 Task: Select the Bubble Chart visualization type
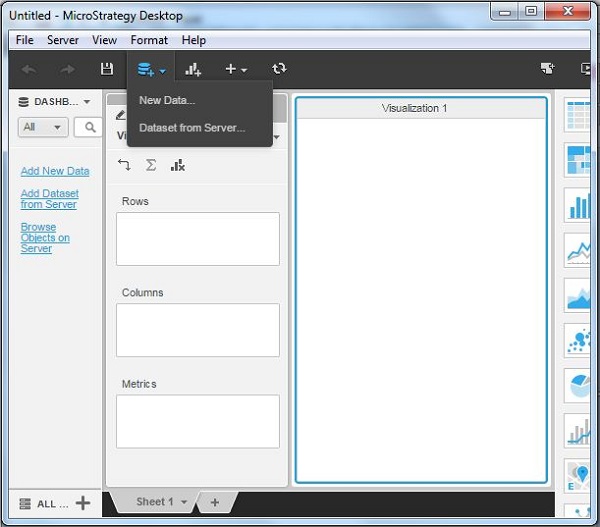coord(577,341)
